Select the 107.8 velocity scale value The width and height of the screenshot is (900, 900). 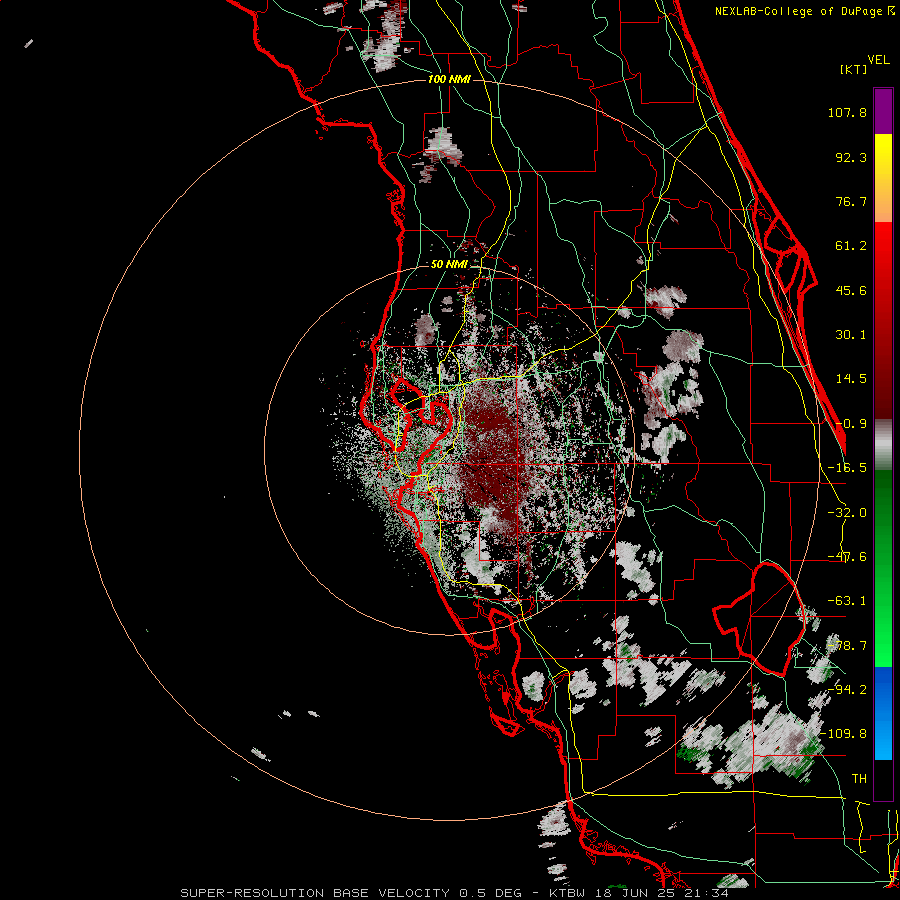(847, 112)
